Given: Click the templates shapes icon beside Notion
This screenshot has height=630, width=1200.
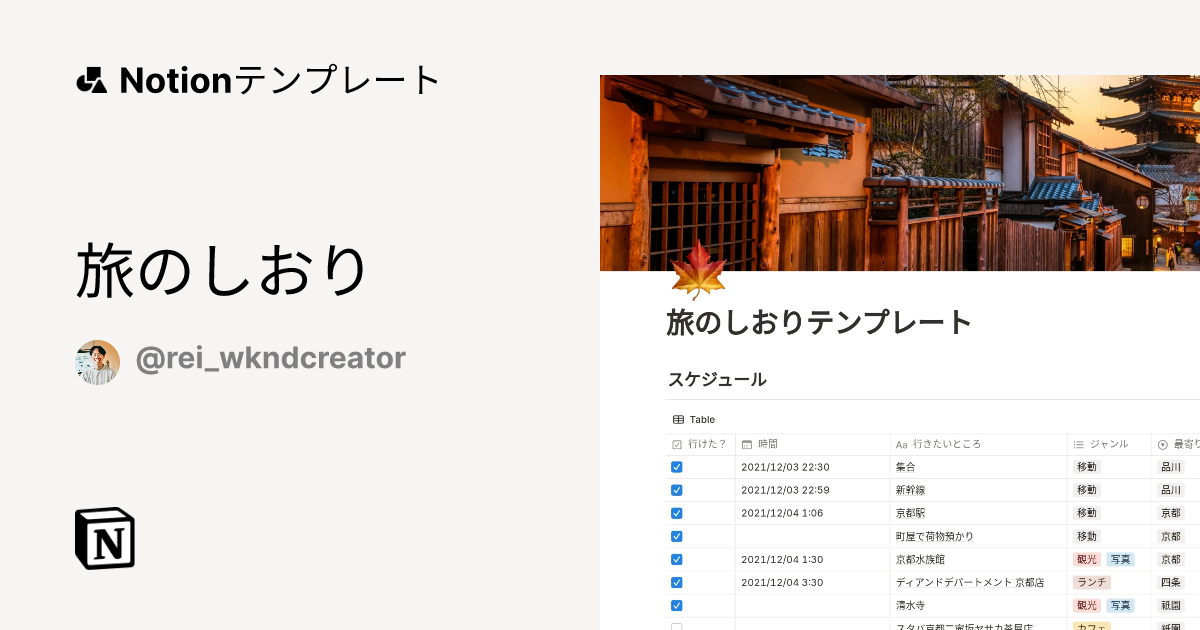Looking at the screenshot, I should coord(92,80).
